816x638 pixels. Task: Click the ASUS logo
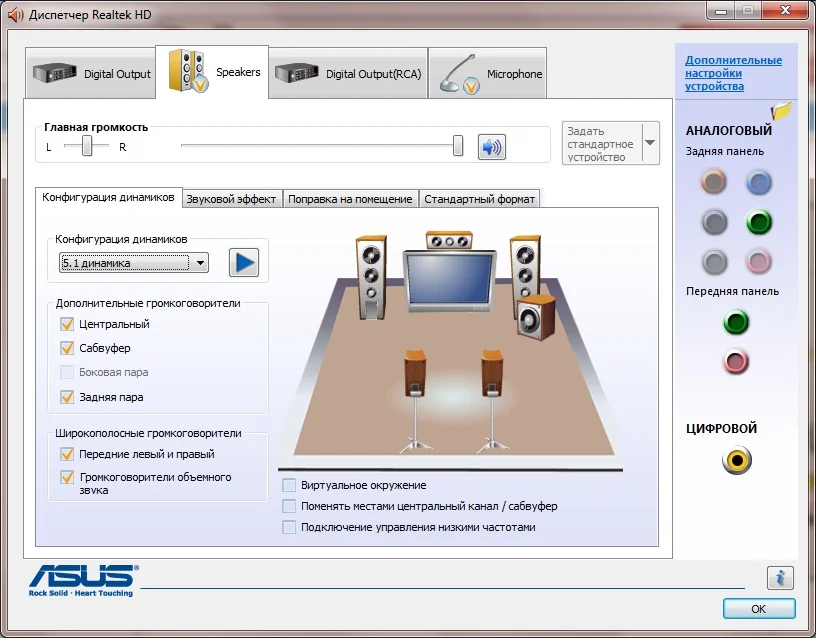tap(83, 580)
